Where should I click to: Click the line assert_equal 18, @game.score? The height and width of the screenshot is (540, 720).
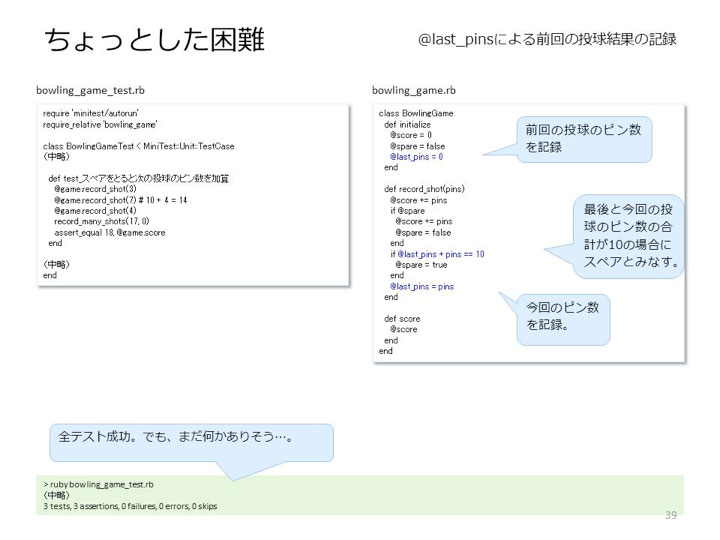pos(110,233)
